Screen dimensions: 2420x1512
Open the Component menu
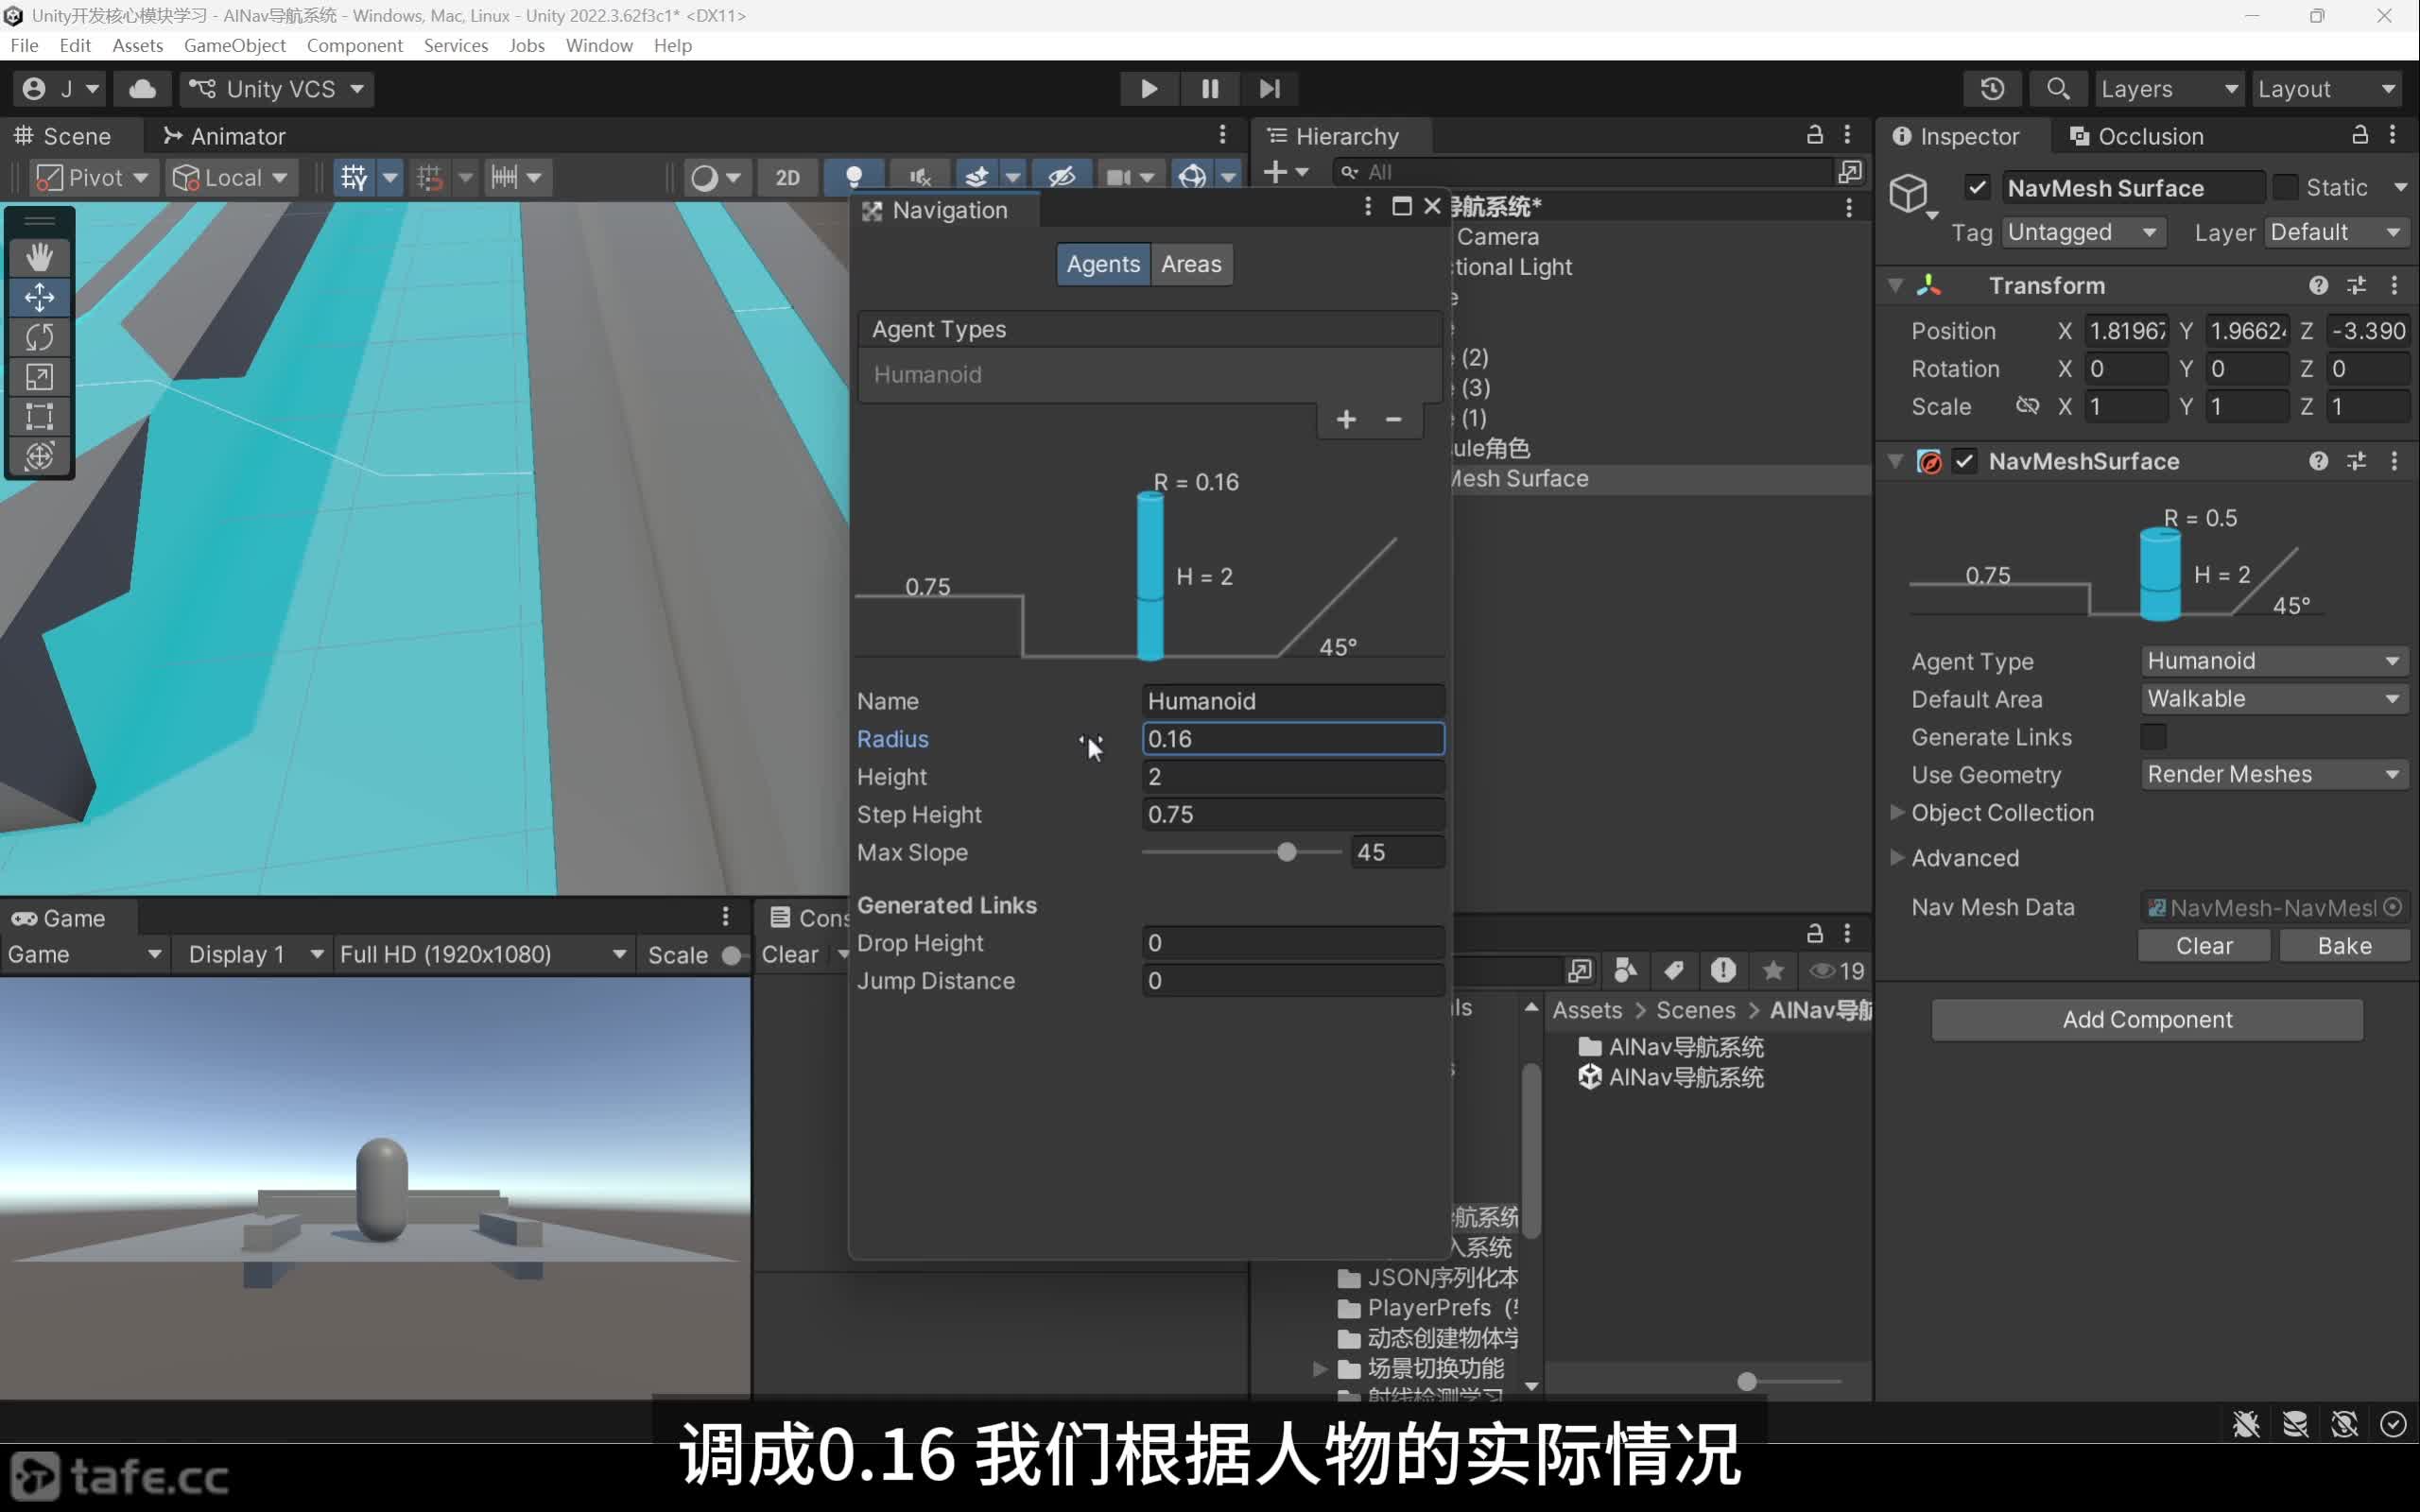[x=354, y=46]
